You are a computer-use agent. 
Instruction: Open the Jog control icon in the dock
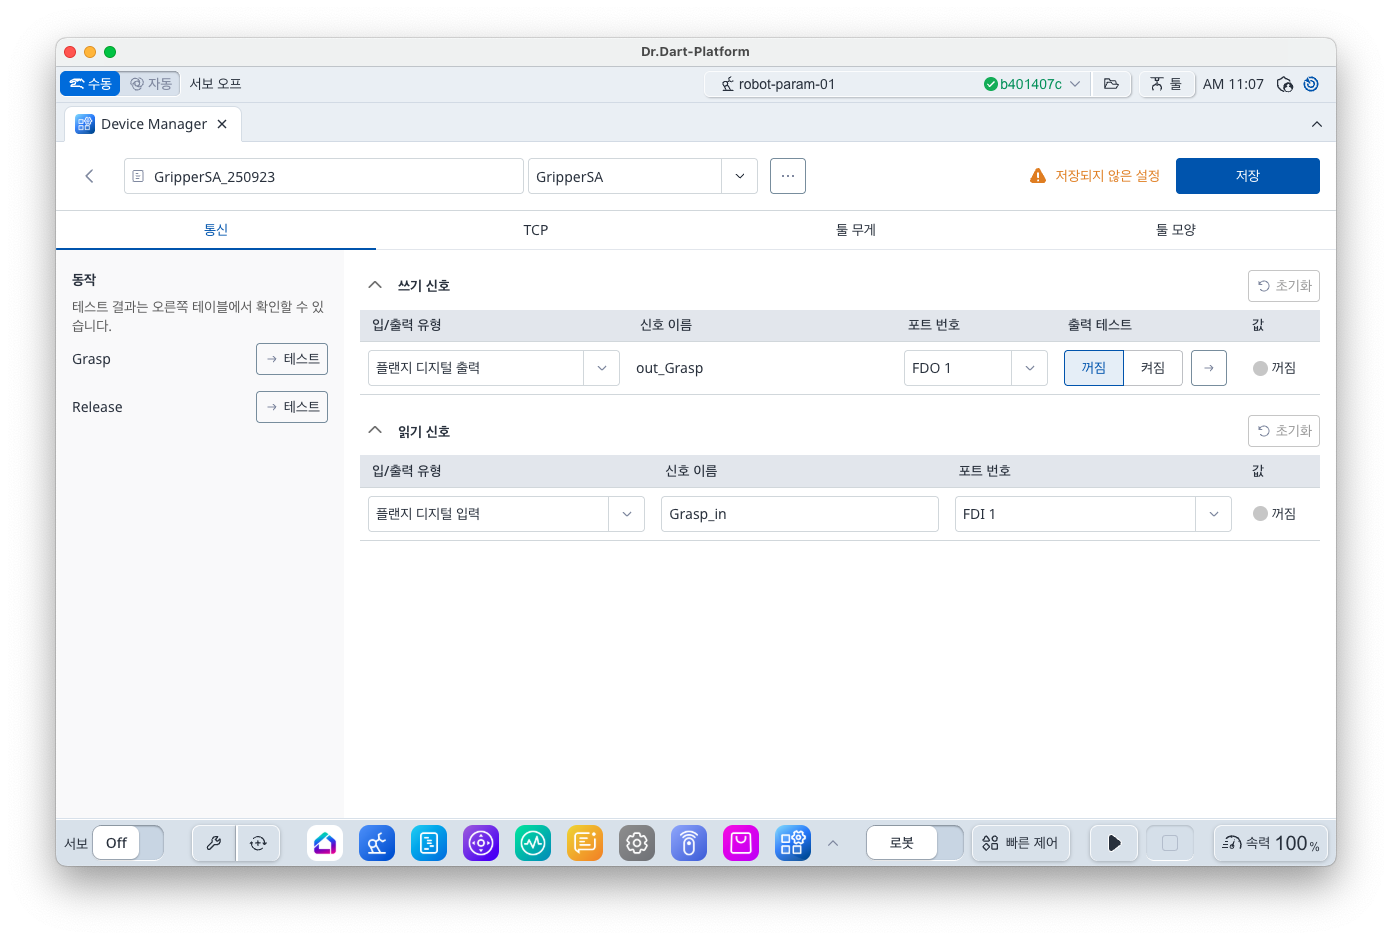point(481,843)
